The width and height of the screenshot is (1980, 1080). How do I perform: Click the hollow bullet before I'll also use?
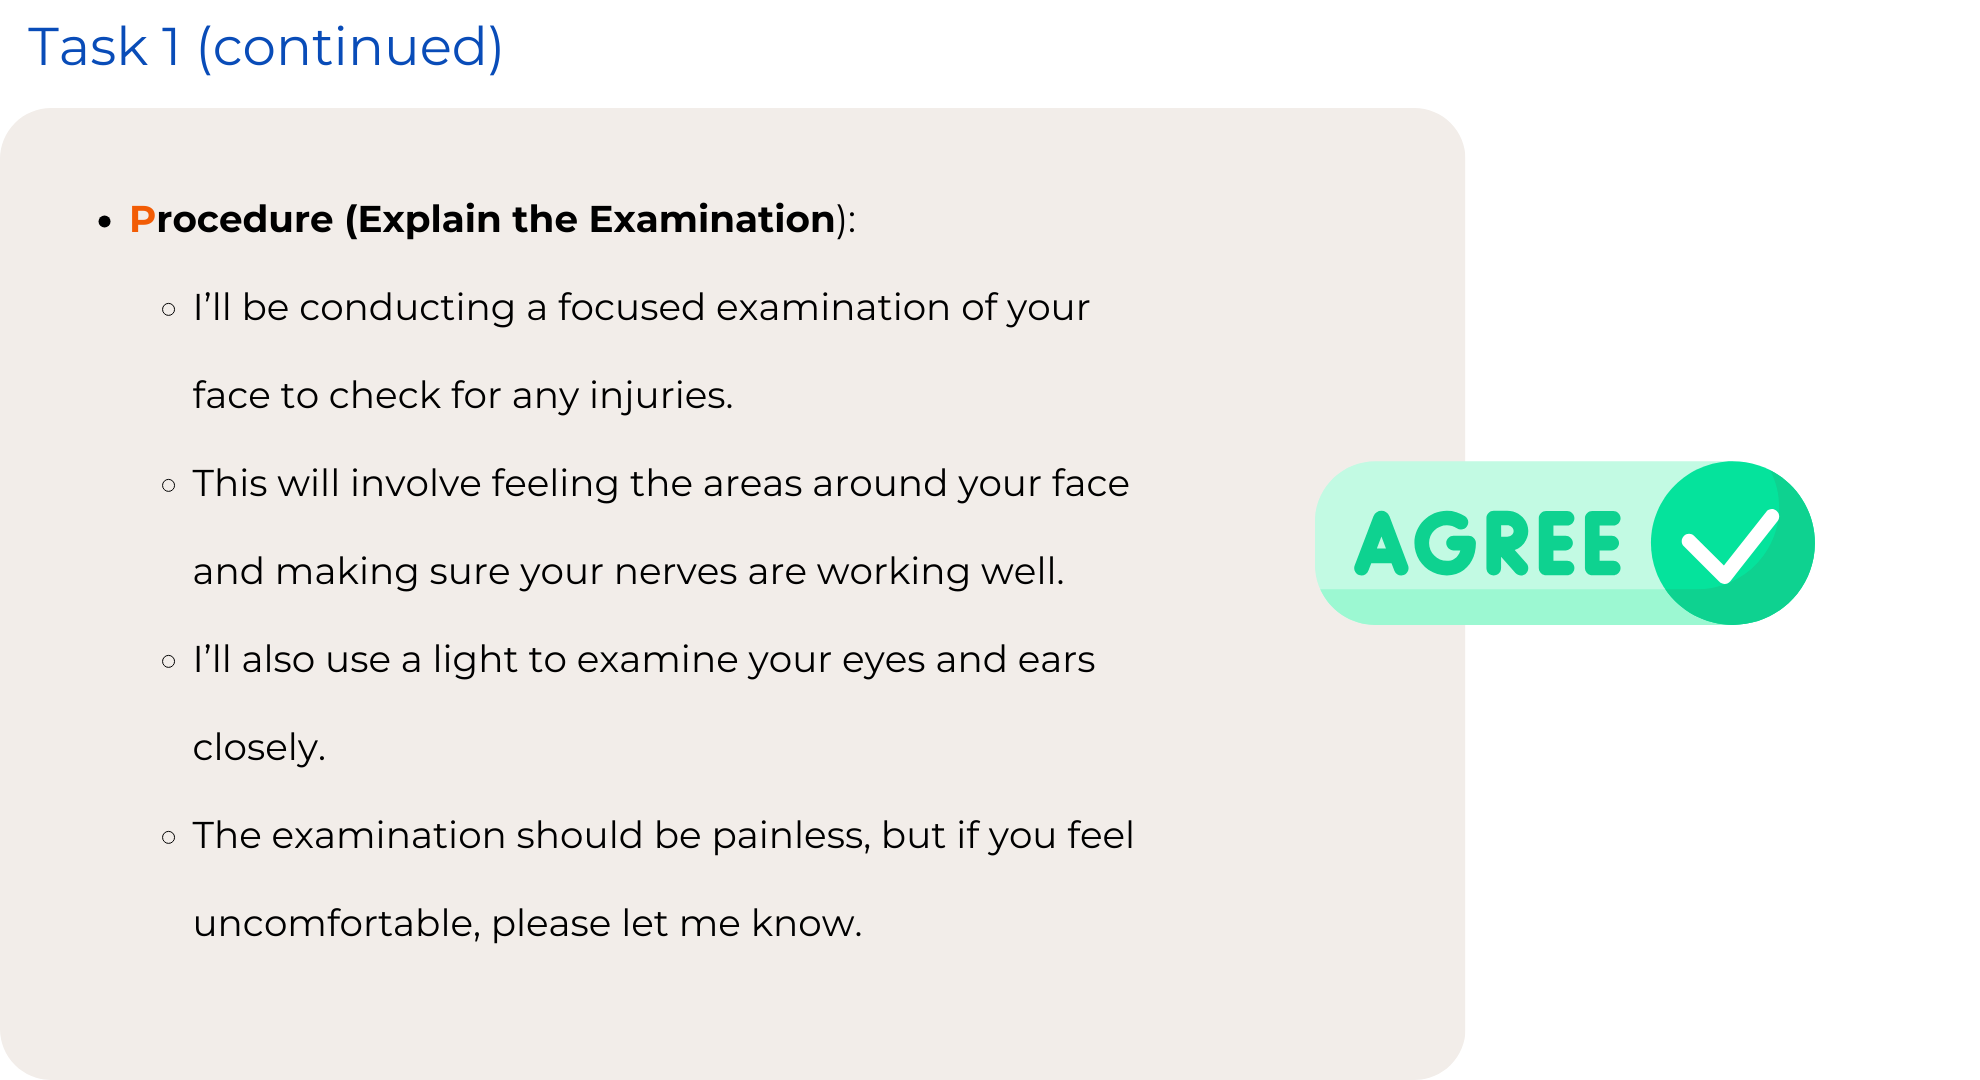pos(169,662)
